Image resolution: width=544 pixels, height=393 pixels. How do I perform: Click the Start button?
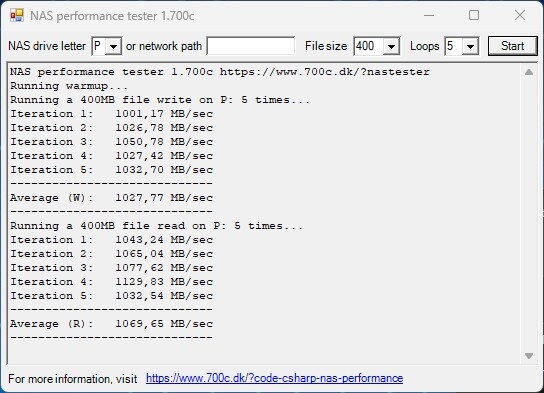click(x=512, y=46)
